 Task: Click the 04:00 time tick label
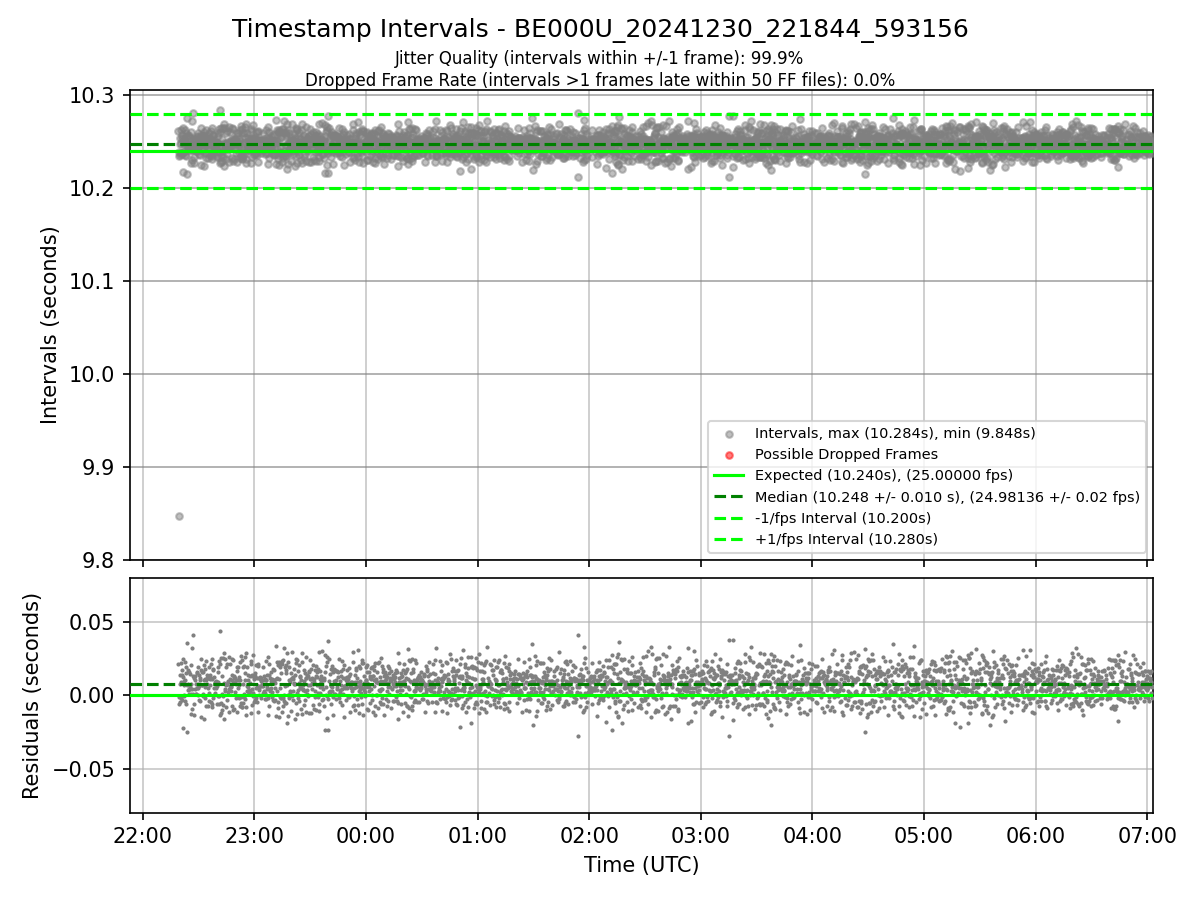pyautogui.click(x=812, y=835)
